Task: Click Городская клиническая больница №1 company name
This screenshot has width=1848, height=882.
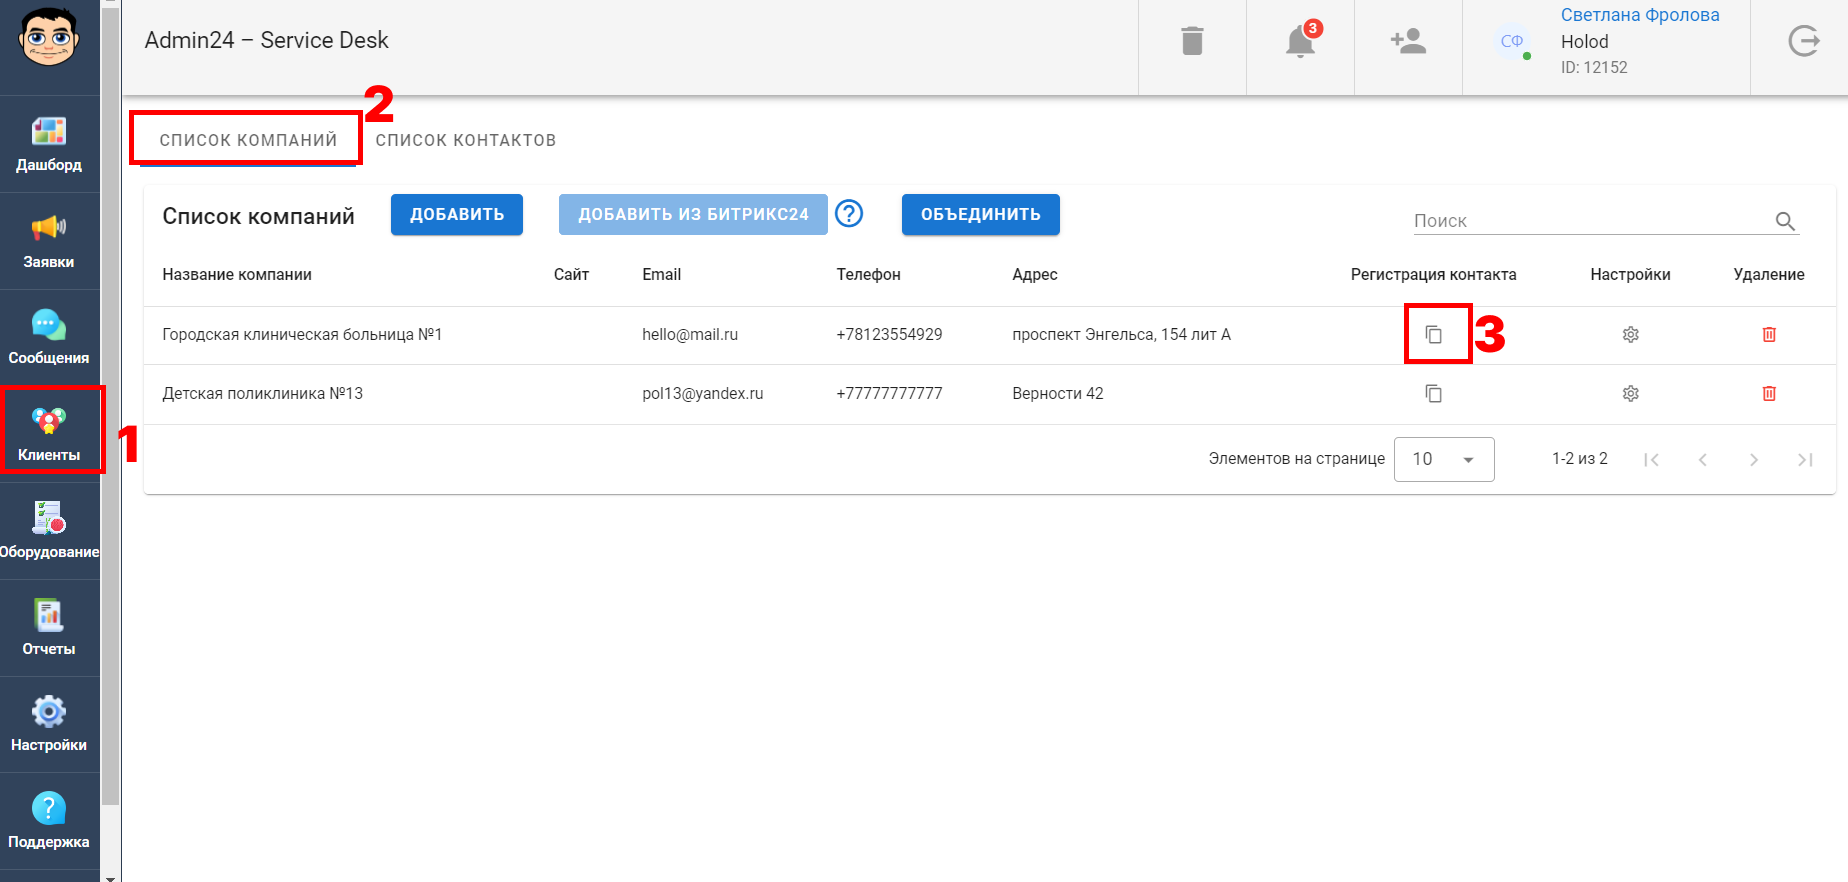Action: (x=302, y=335)
